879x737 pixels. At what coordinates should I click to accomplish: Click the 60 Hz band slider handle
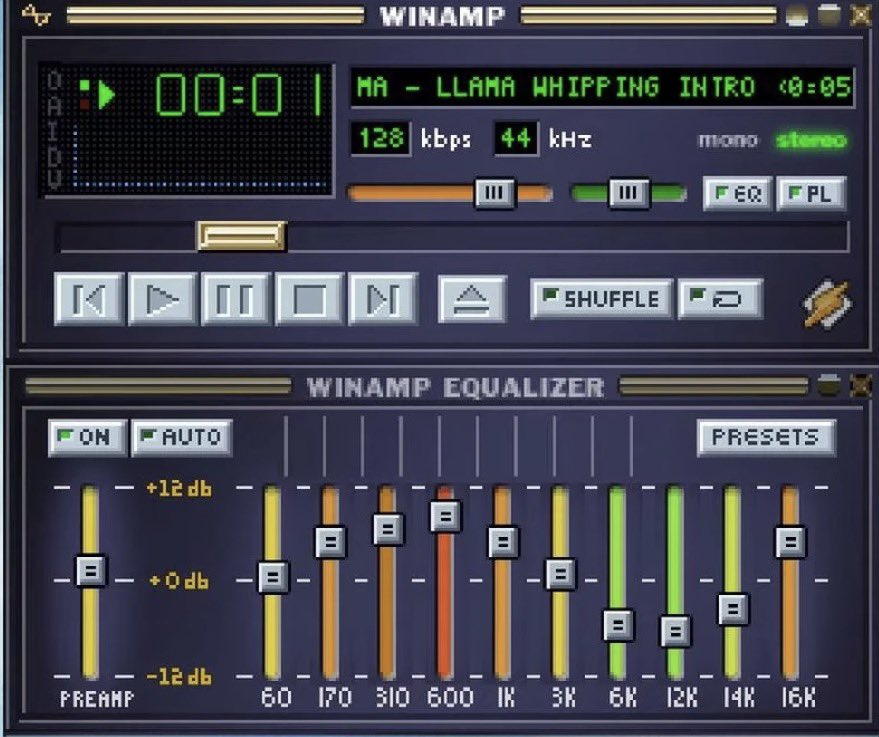coord(273,577)
